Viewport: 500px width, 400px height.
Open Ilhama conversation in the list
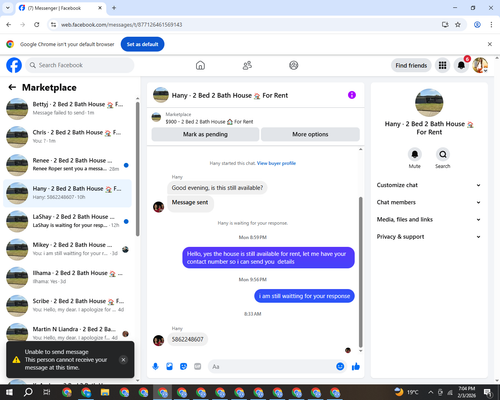67,277
